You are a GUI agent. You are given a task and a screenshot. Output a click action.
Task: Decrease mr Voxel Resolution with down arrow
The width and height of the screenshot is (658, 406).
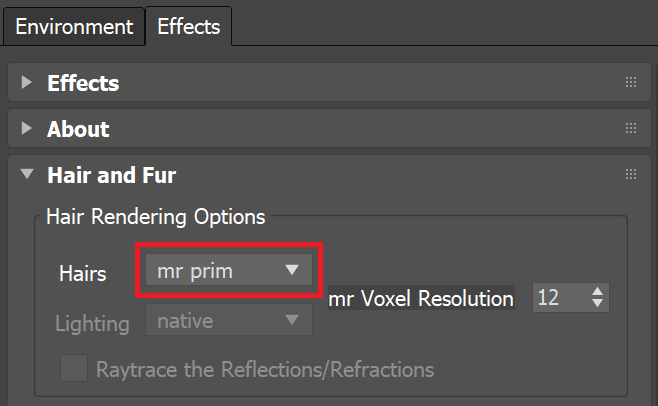pos(598,303)
